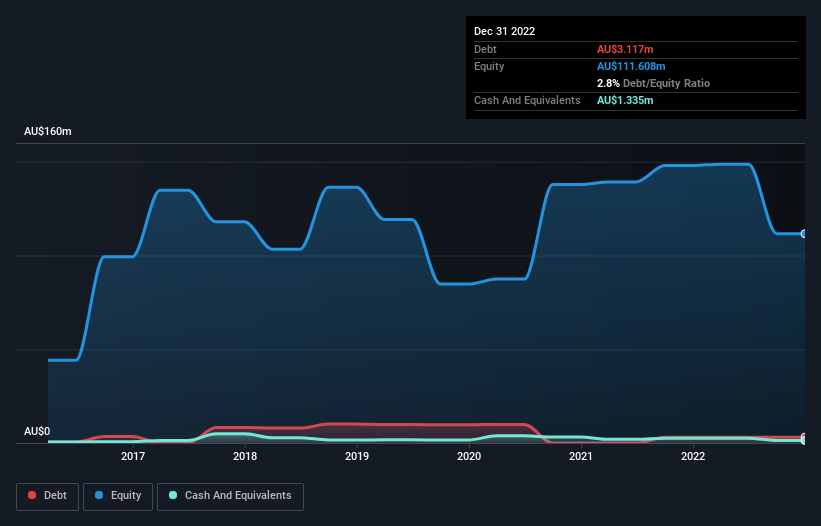
Task: Select the Cash data point at chart end
Action: pyautogui.click(x=804, y=441)
